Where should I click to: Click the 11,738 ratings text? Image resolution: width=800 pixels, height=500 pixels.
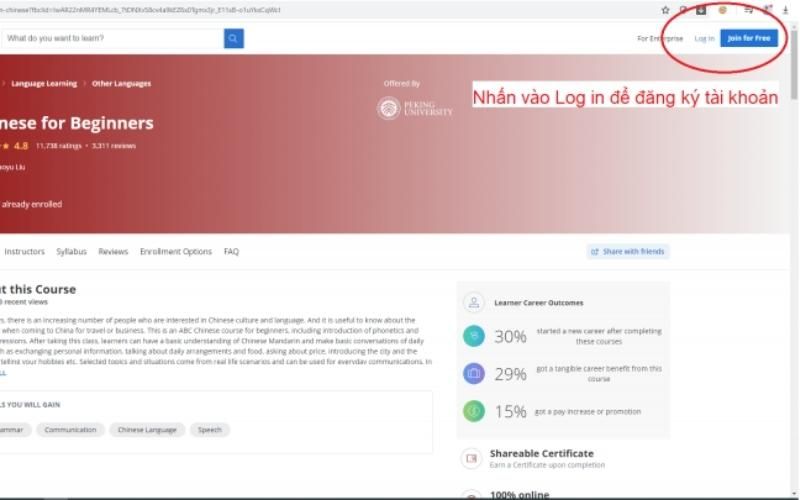click(59, 146)
